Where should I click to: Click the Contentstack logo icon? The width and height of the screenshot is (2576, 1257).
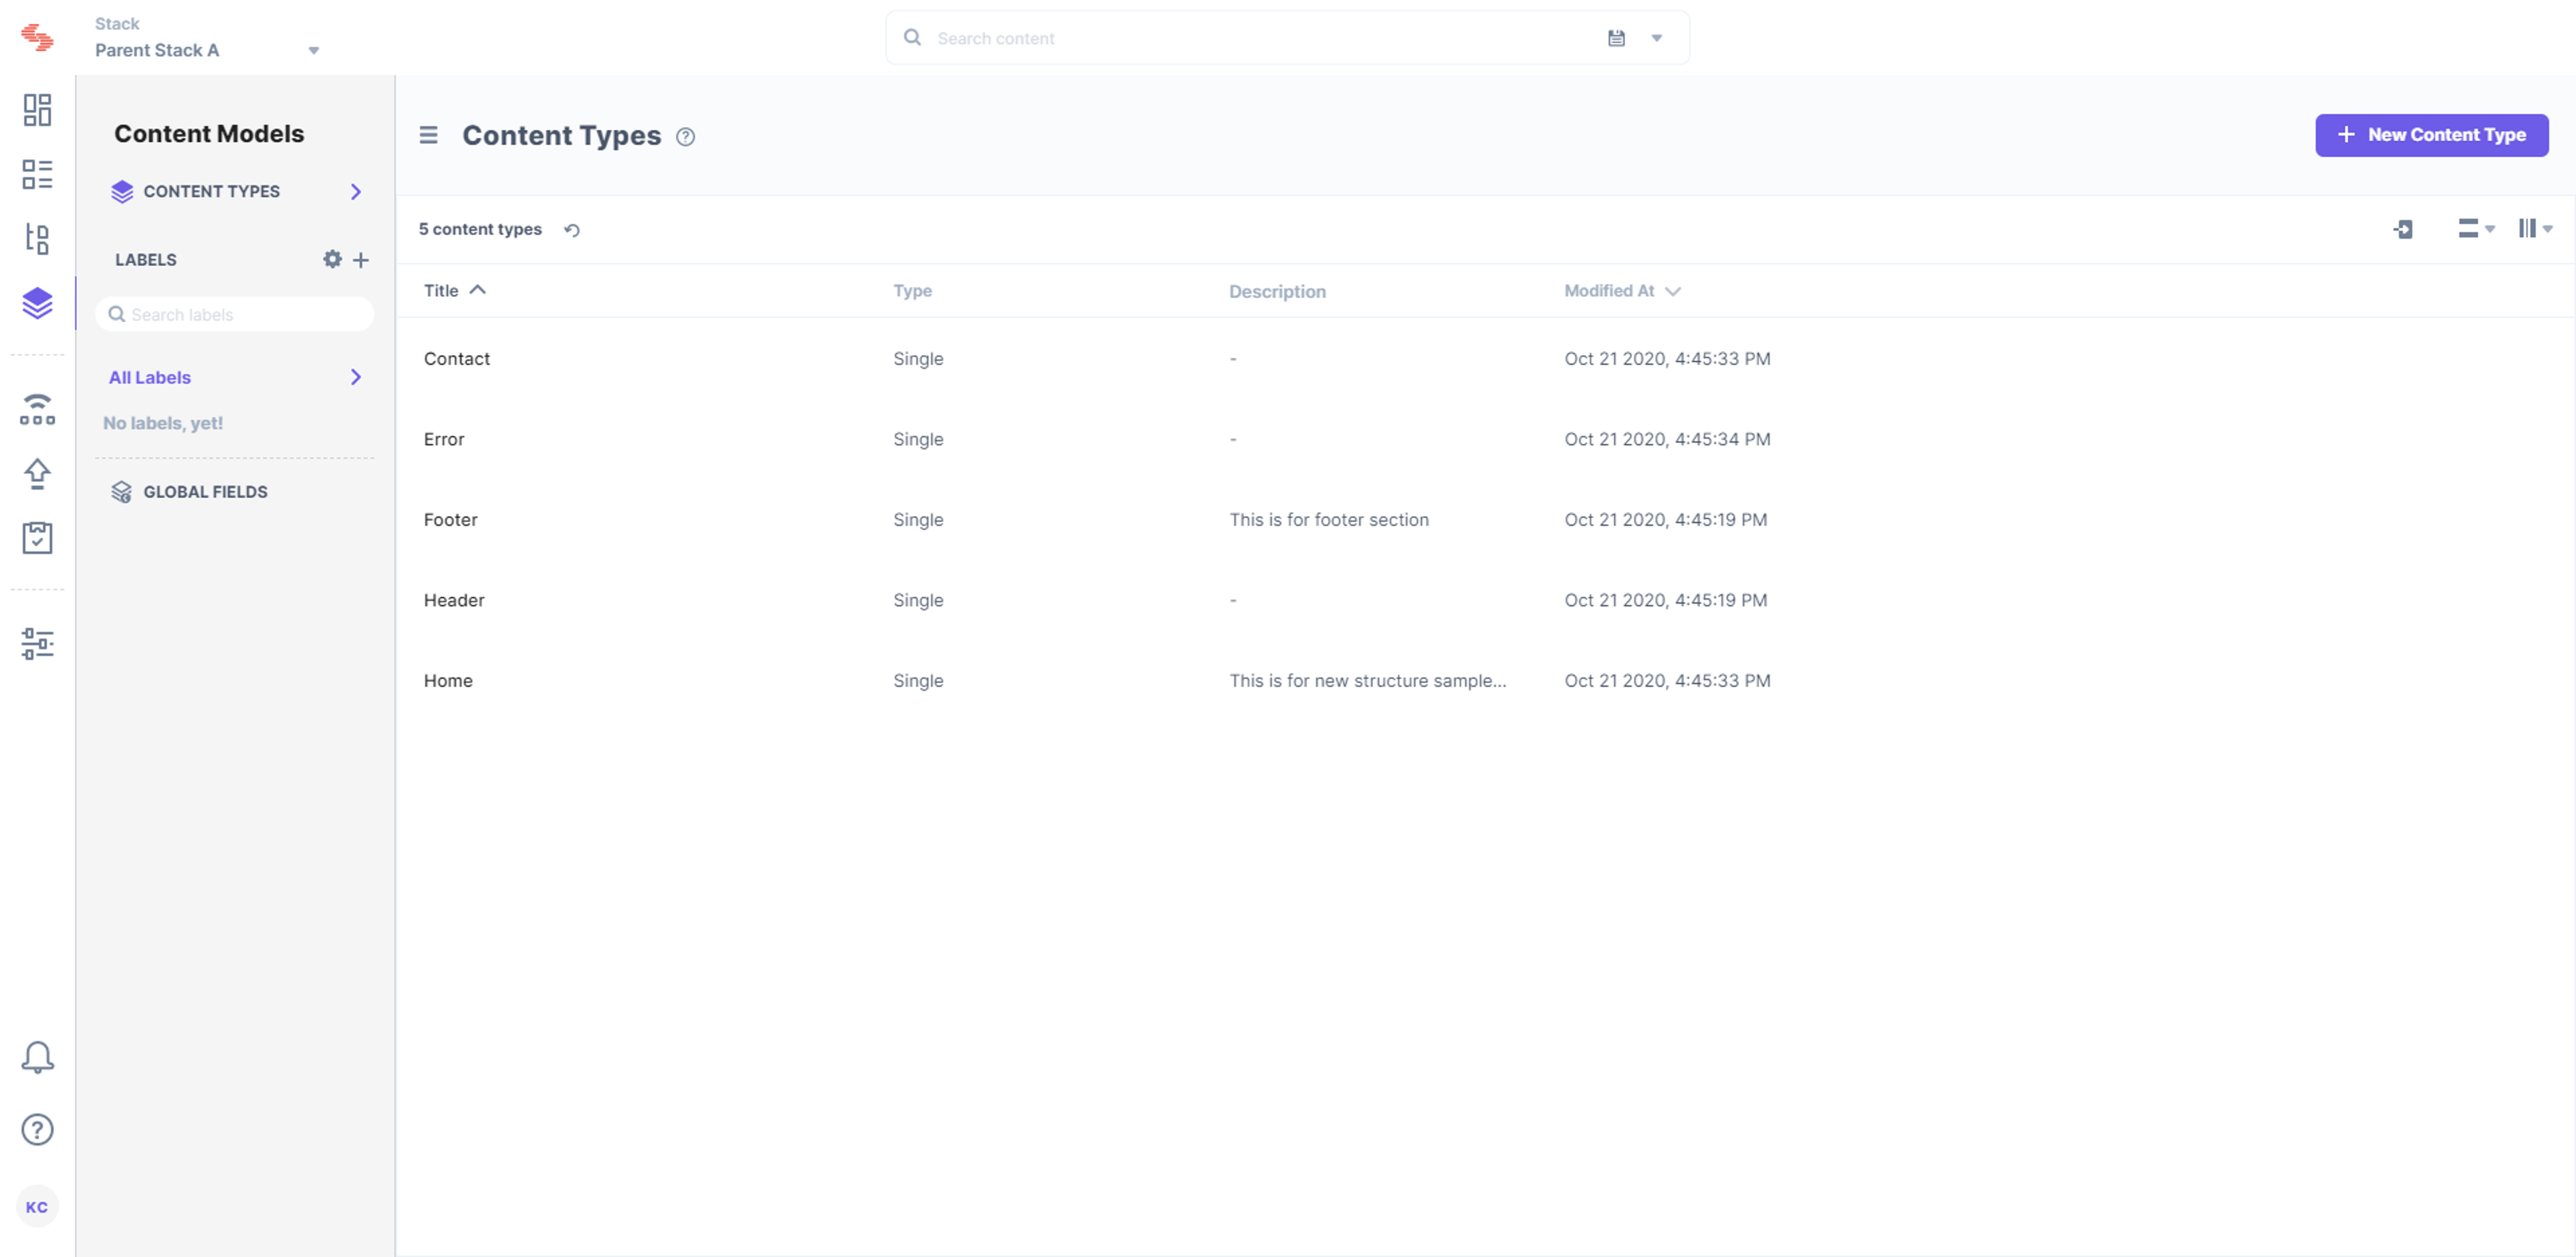[x=37, y=37]
